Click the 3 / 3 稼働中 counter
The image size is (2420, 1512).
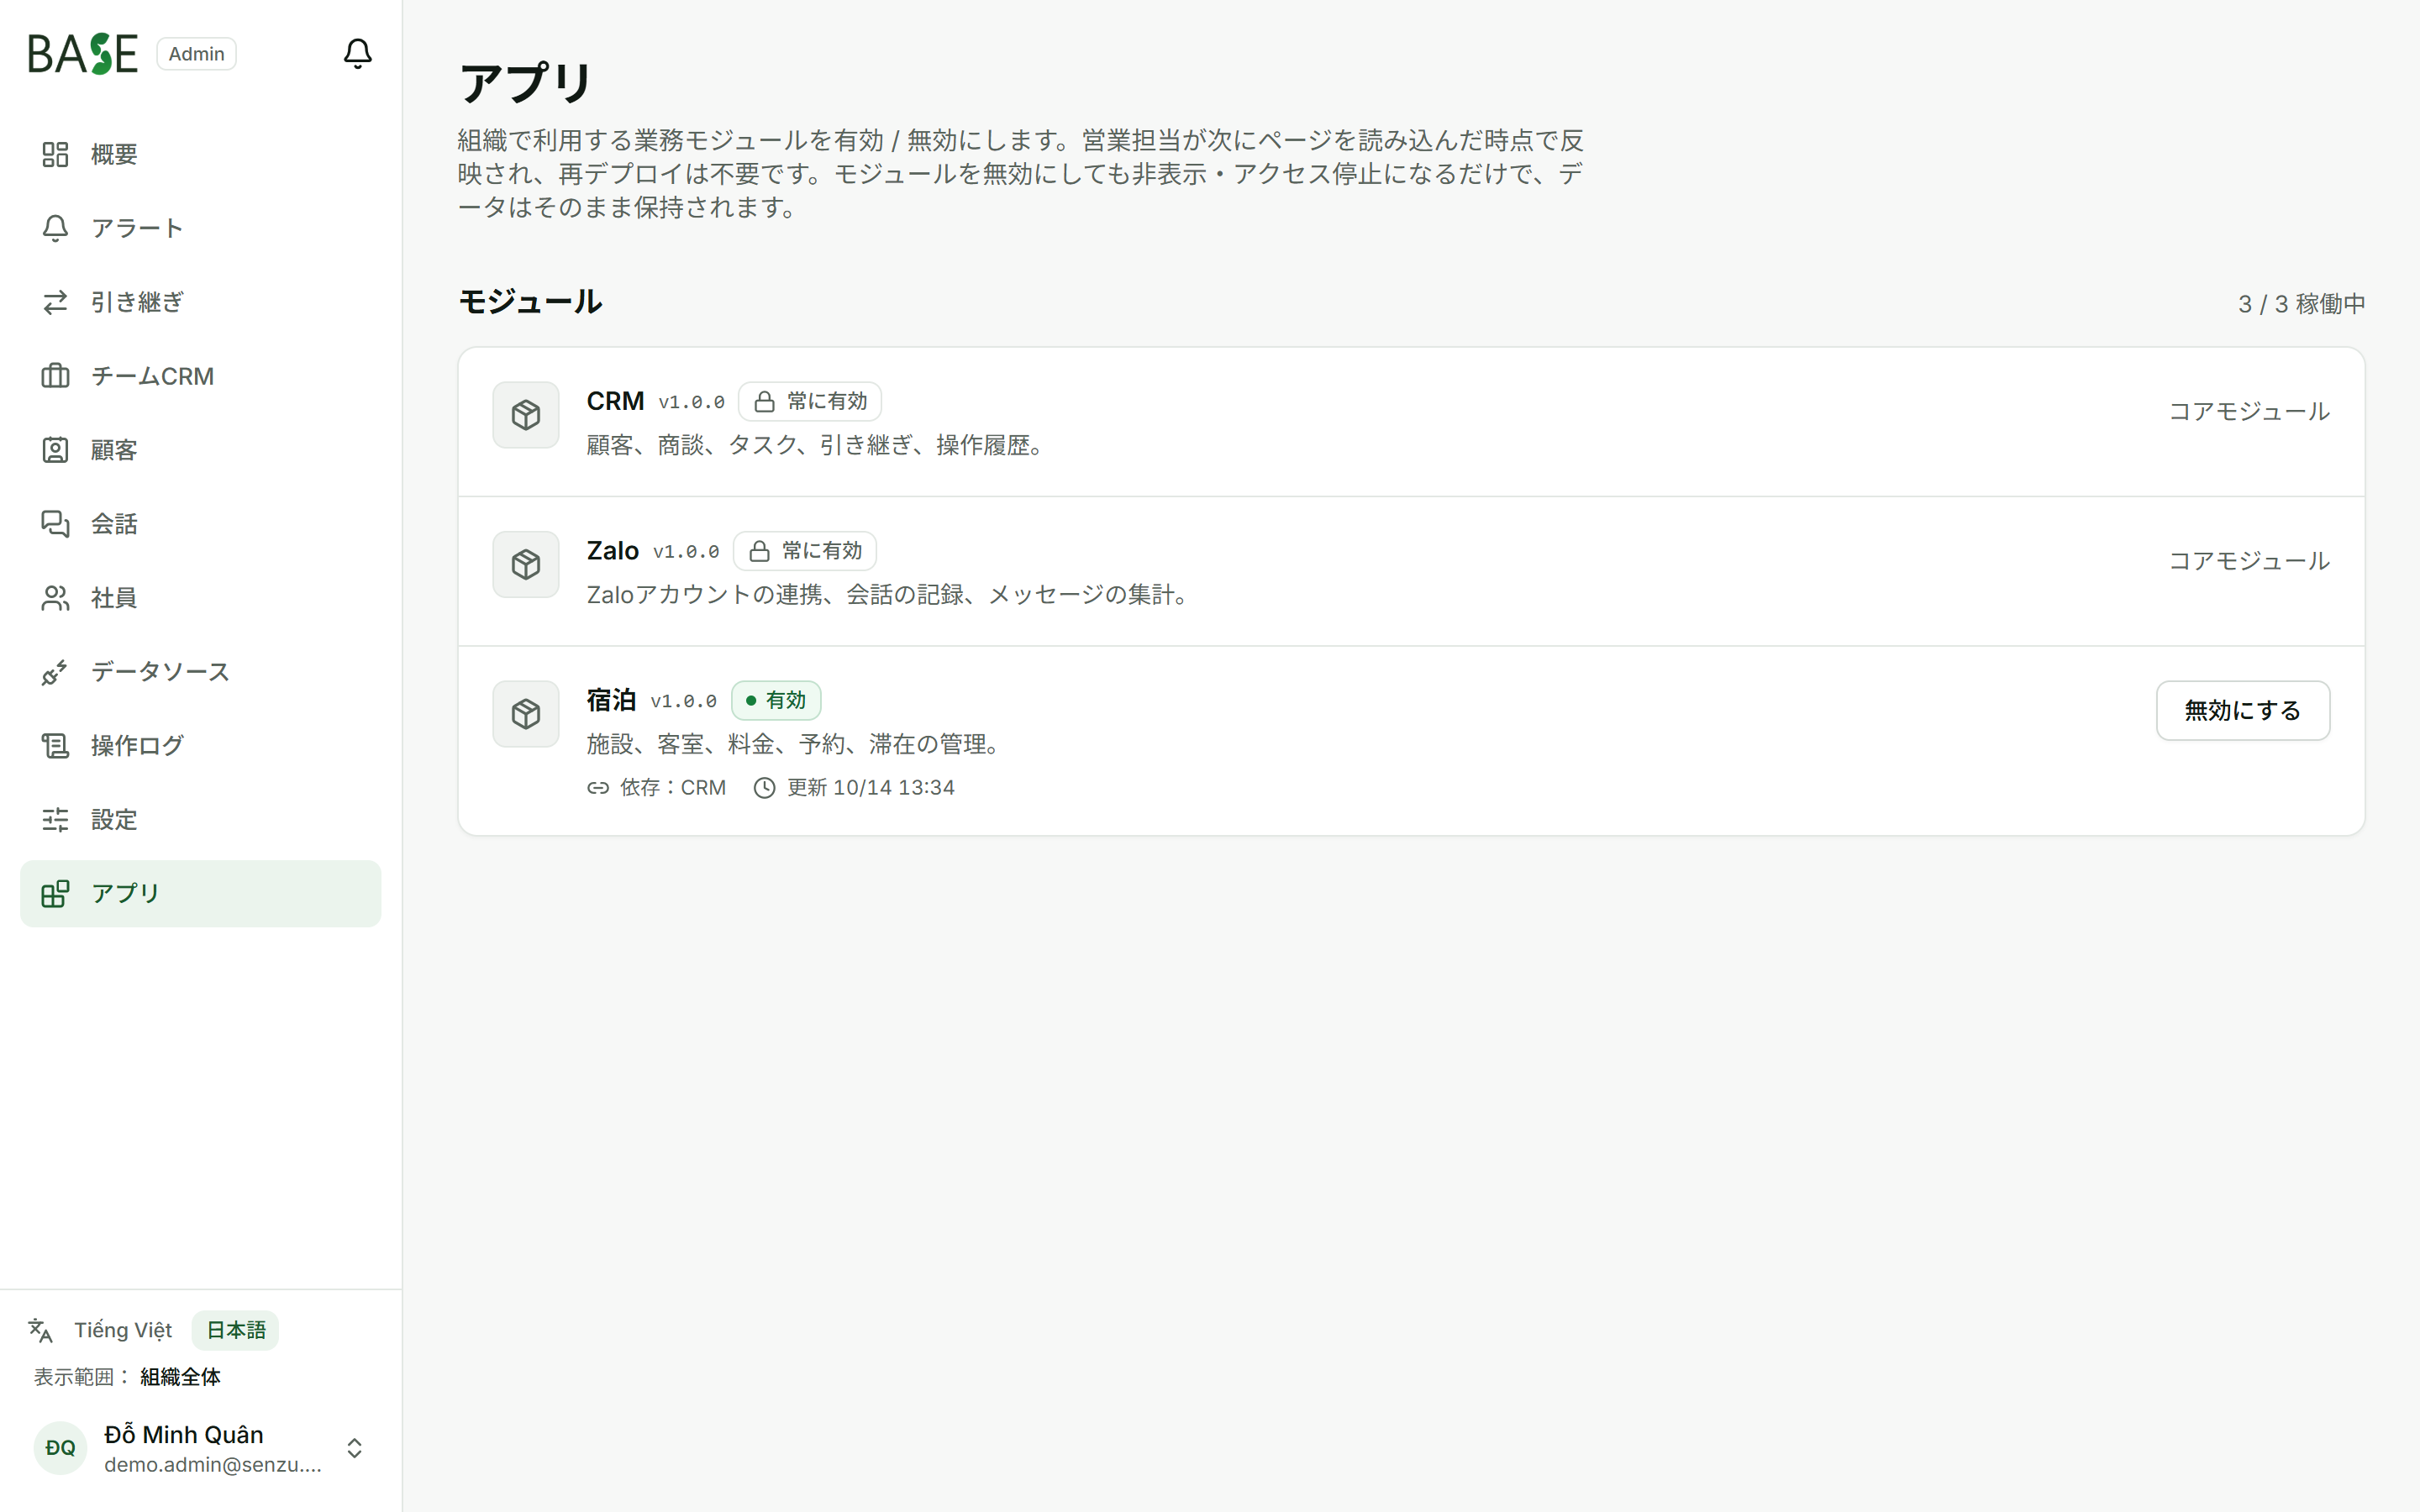2302,304
